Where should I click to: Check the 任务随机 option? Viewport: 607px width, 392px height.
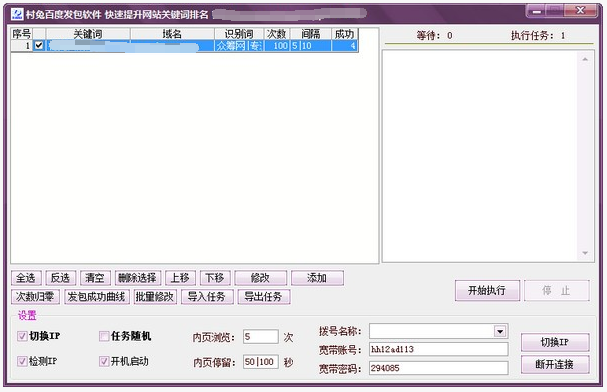pyautogui.click(x=104, y=336)
